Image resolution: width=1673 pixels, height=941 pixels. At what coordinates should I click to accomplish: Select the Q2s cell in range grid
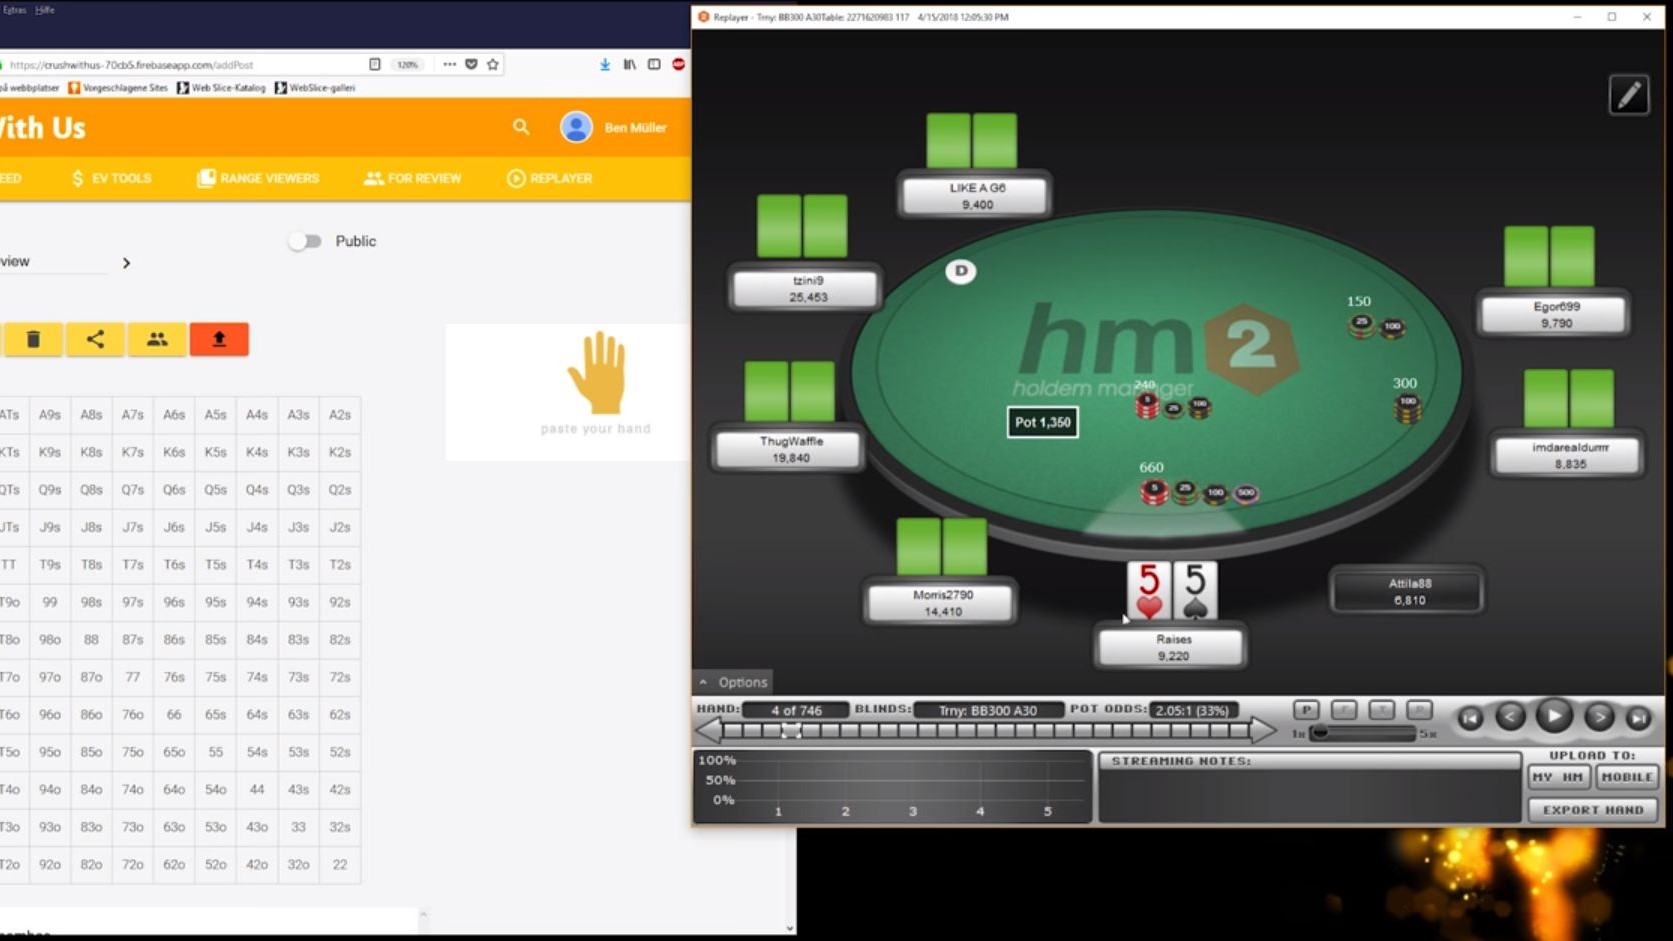coord(340,490)
